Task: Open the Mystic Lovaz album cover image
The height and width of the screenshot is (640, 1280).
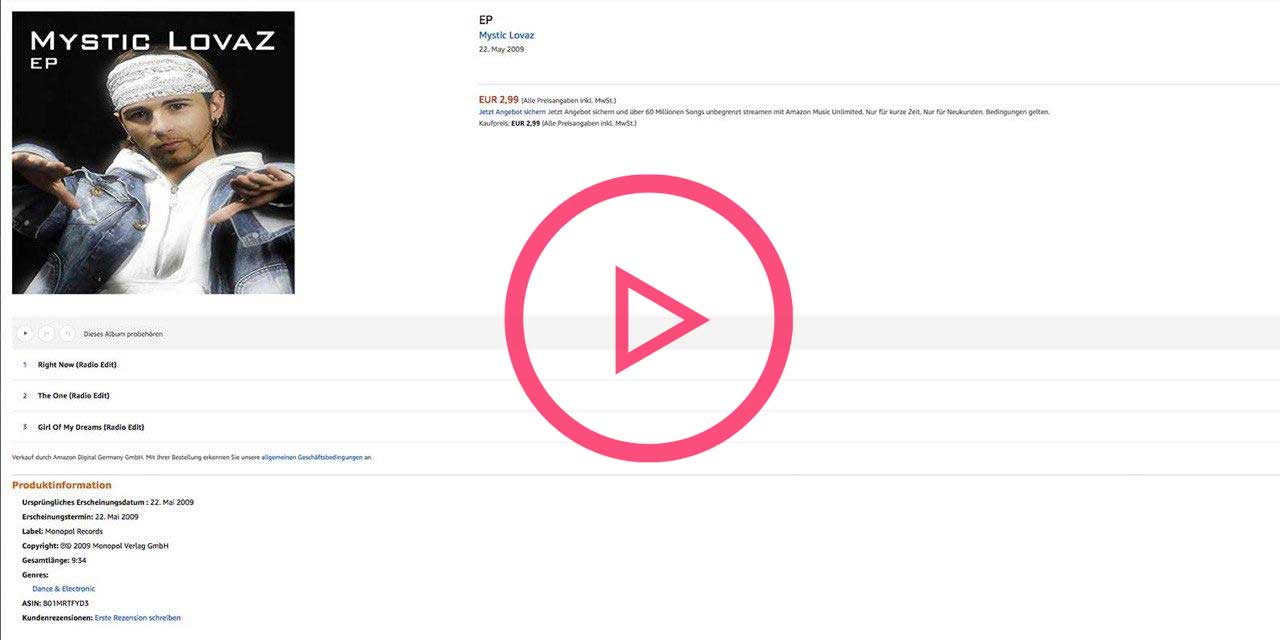Action: coord(153,152)
